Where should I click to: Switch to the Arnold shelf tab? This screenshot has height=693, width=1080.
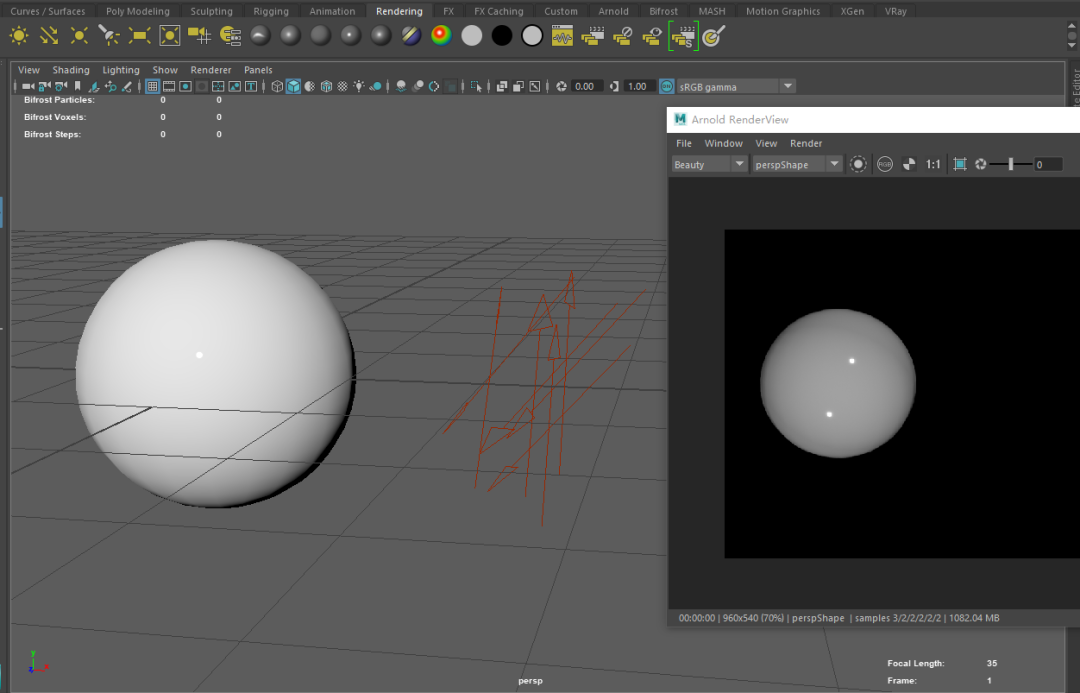coord(613,11)
